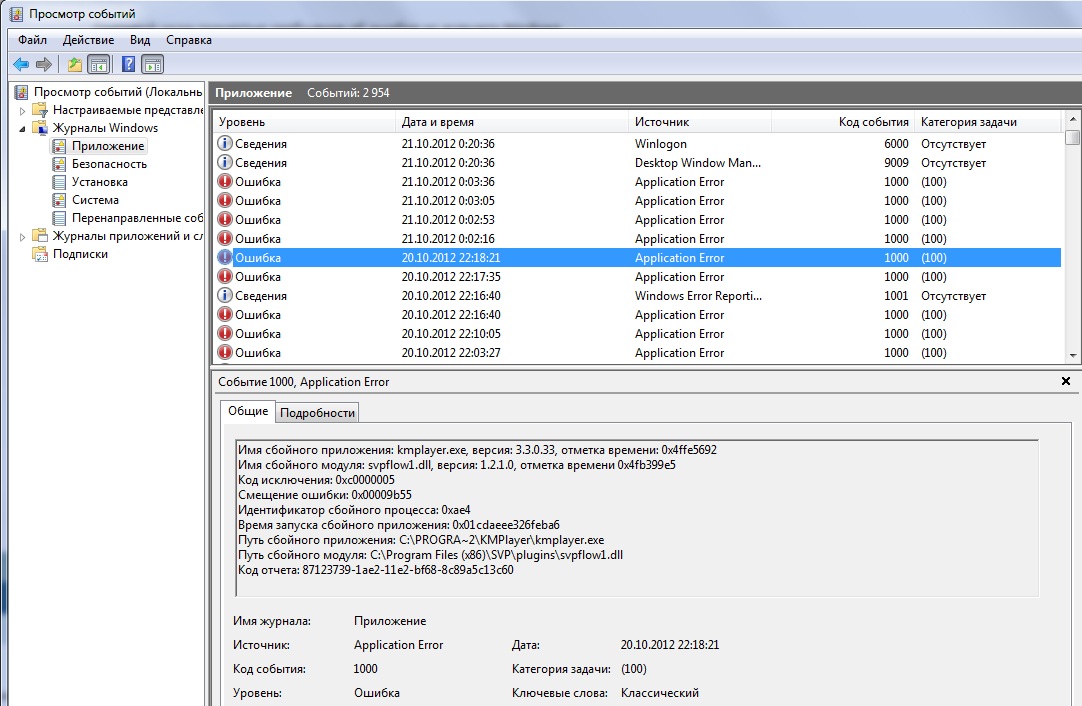
Task: Click the Up one level folder icon
Action: point(75,65)
